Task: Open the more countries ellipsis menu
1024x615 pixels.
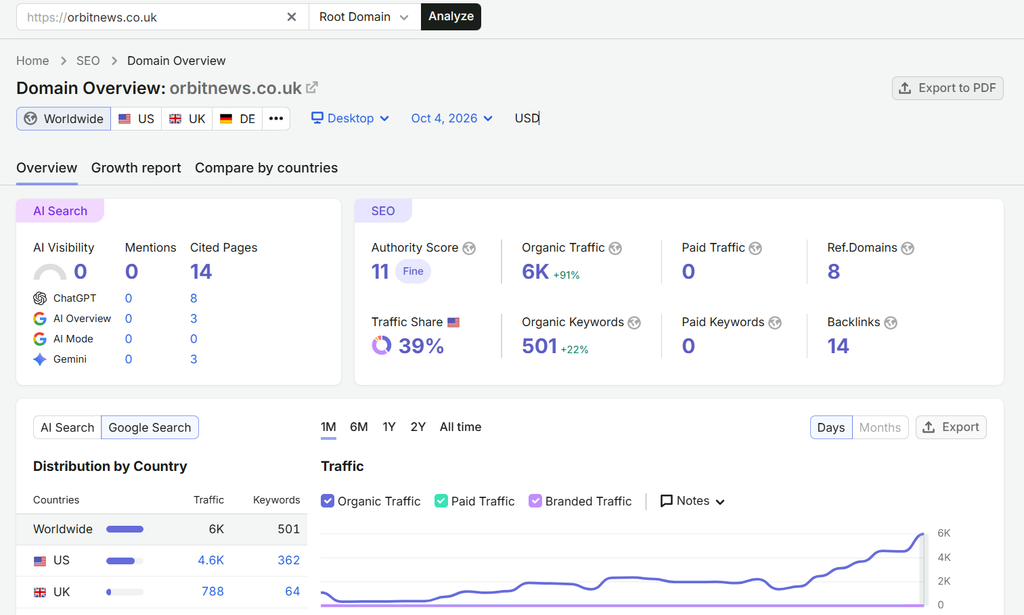Action: 276,118
